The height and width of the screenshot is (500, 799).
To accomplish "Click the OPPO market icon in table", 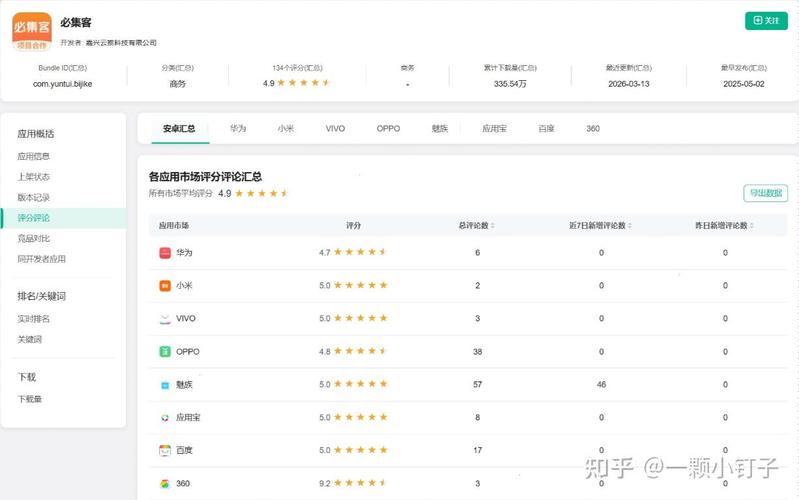I will tap(165, 352).
